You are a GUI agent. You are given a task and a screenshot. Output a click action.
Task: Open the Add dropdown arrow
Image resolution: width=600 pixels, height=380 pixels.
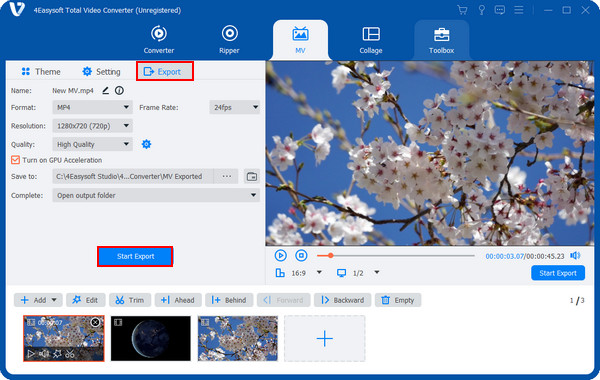54,300
